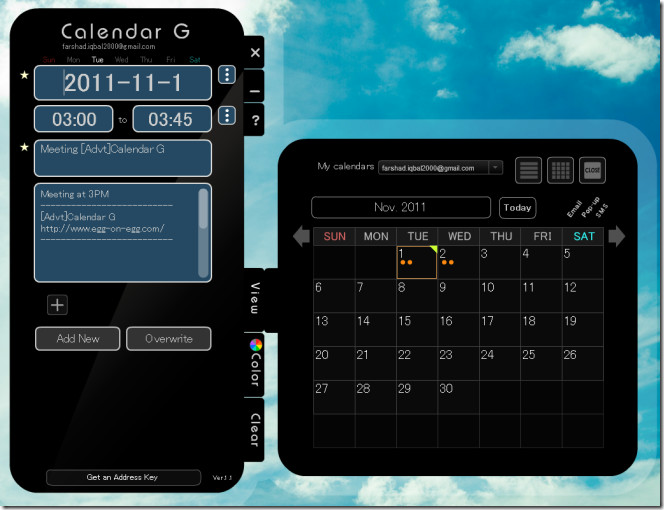Click the Email reminder label
This screenshot has height=510, width=664.
[574, 209]
